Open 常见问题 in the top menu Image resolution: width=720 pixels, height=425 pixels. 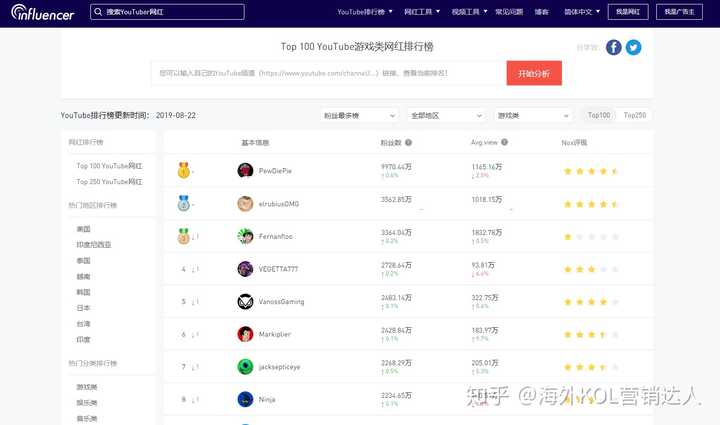coord(509,12)
